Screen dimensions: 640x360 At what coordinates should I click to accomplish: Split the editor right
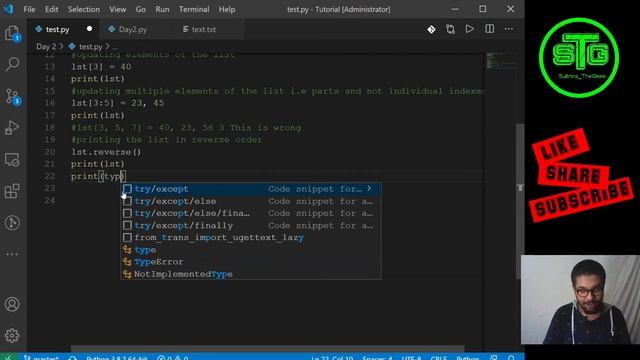[x=489, y=29]
